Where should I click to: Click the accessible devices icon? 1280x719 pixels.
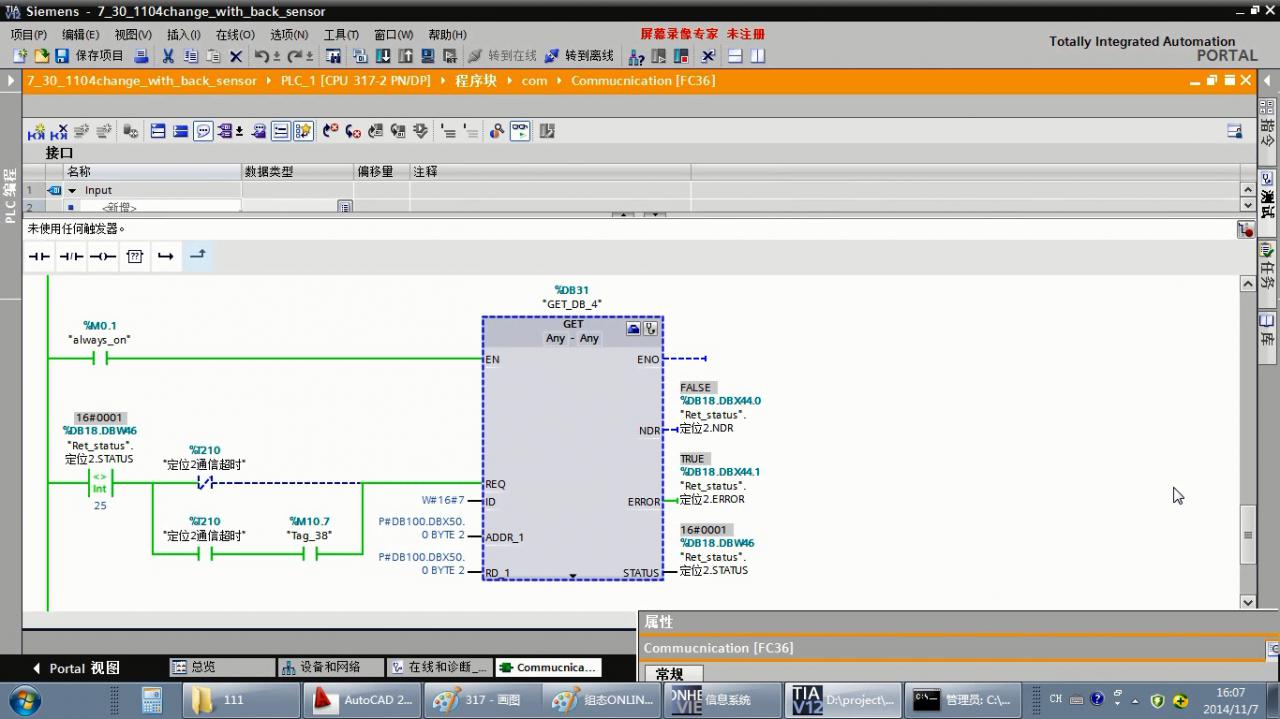pos(636,56)
